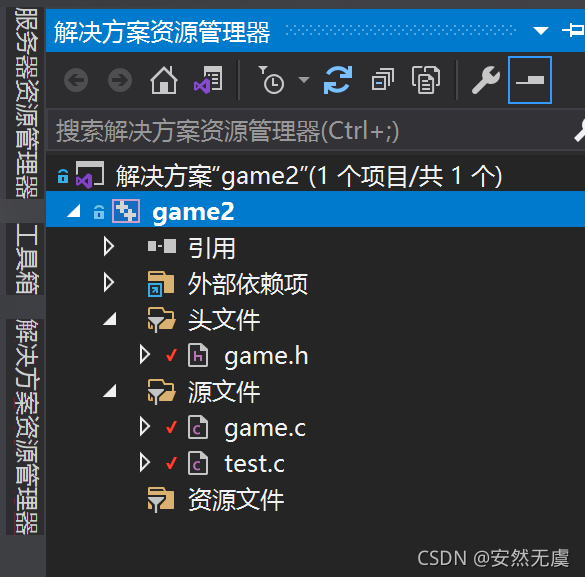Click the lock icon beside game2 project
585x577 pixels.
(x=99, y=212)
